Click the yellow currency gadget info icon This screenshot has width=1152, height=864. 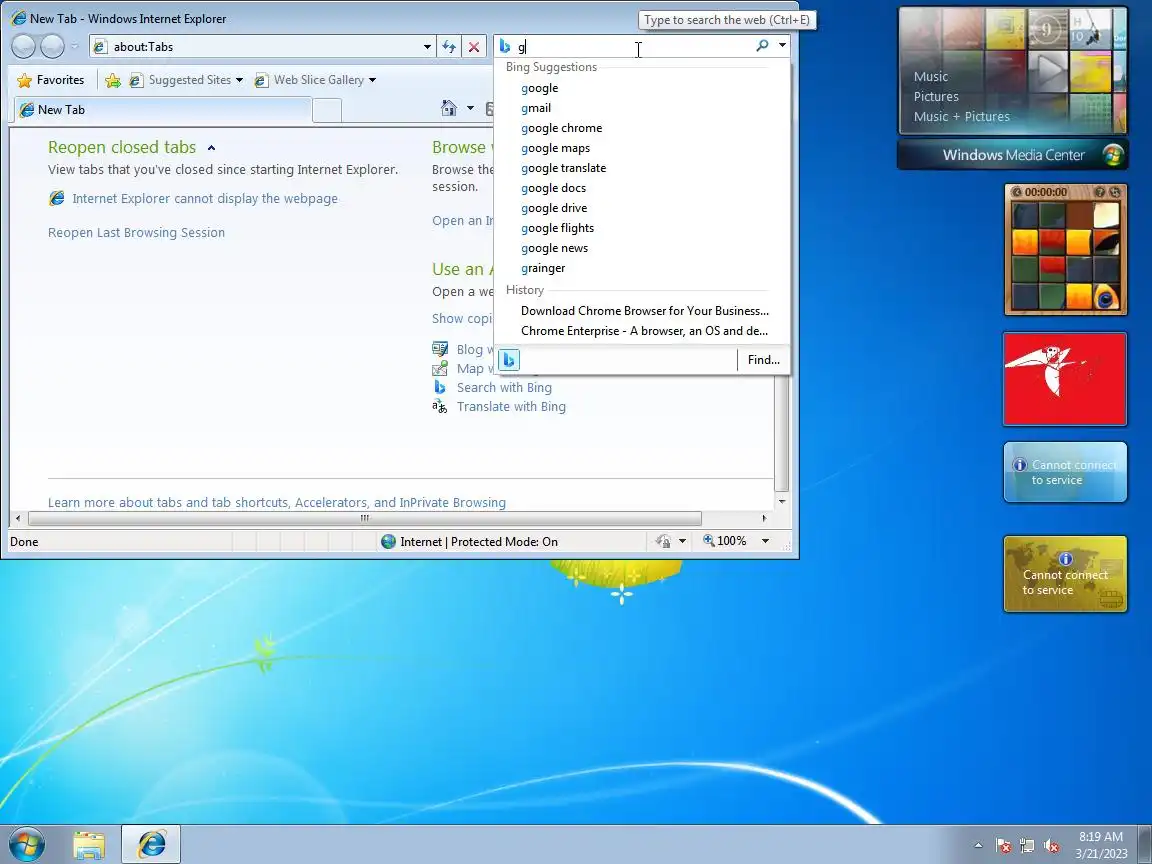tap(1065, 558)
